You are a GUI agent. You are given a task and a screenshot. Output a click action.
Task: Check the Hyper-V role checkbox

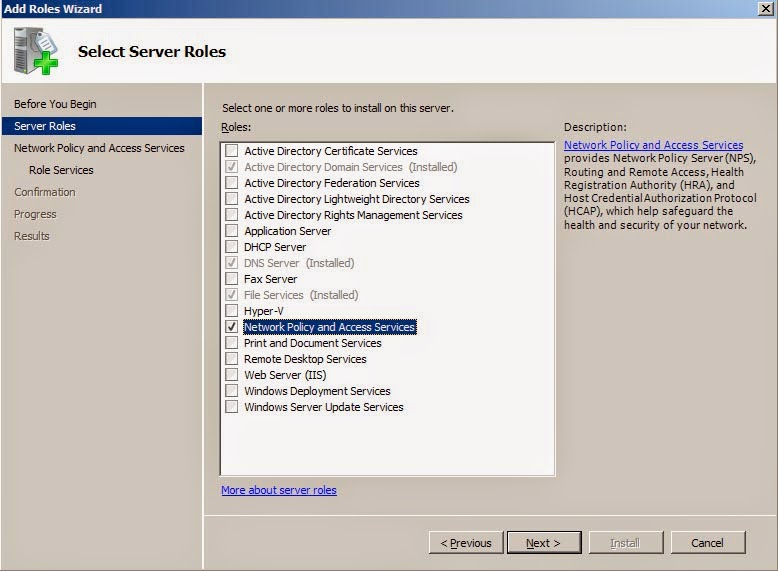(x=231, y=311)
